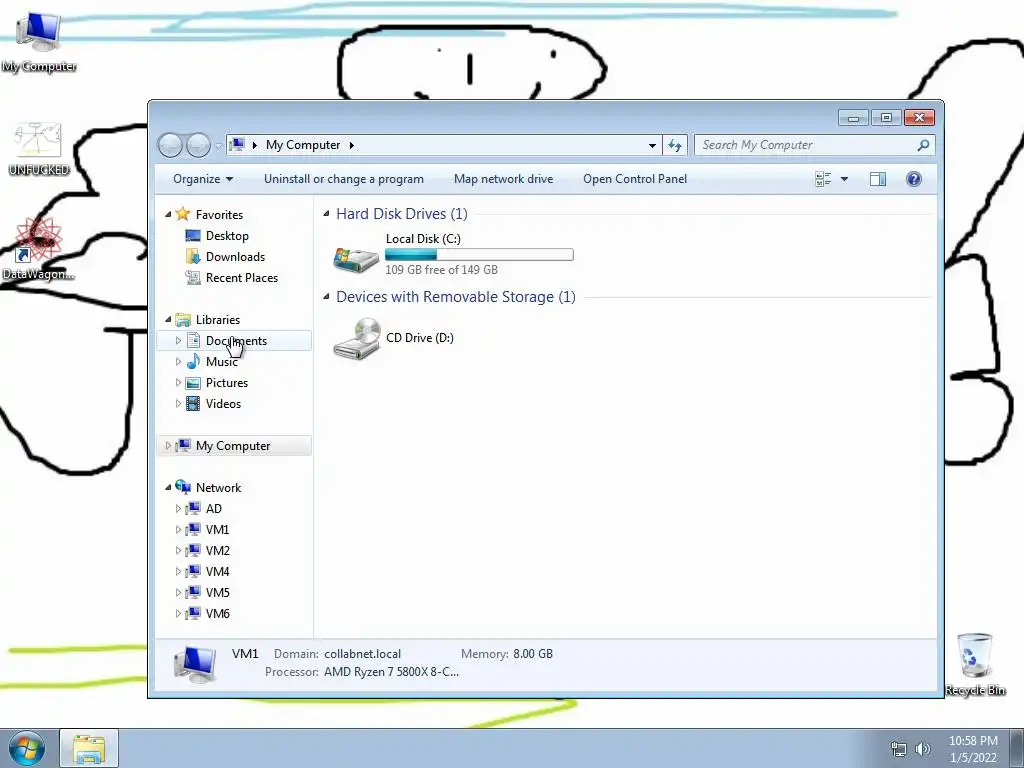Open Recent Places in Favorites
The image size is (1024, 768).
241,278
